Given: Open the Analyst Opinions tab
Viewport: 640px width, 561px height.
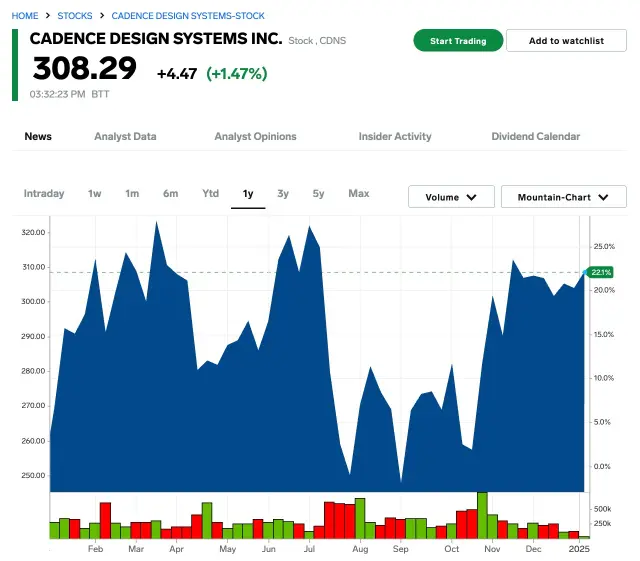Looking at the screenshot, I should pyautogui.click(x=255, y=137).
